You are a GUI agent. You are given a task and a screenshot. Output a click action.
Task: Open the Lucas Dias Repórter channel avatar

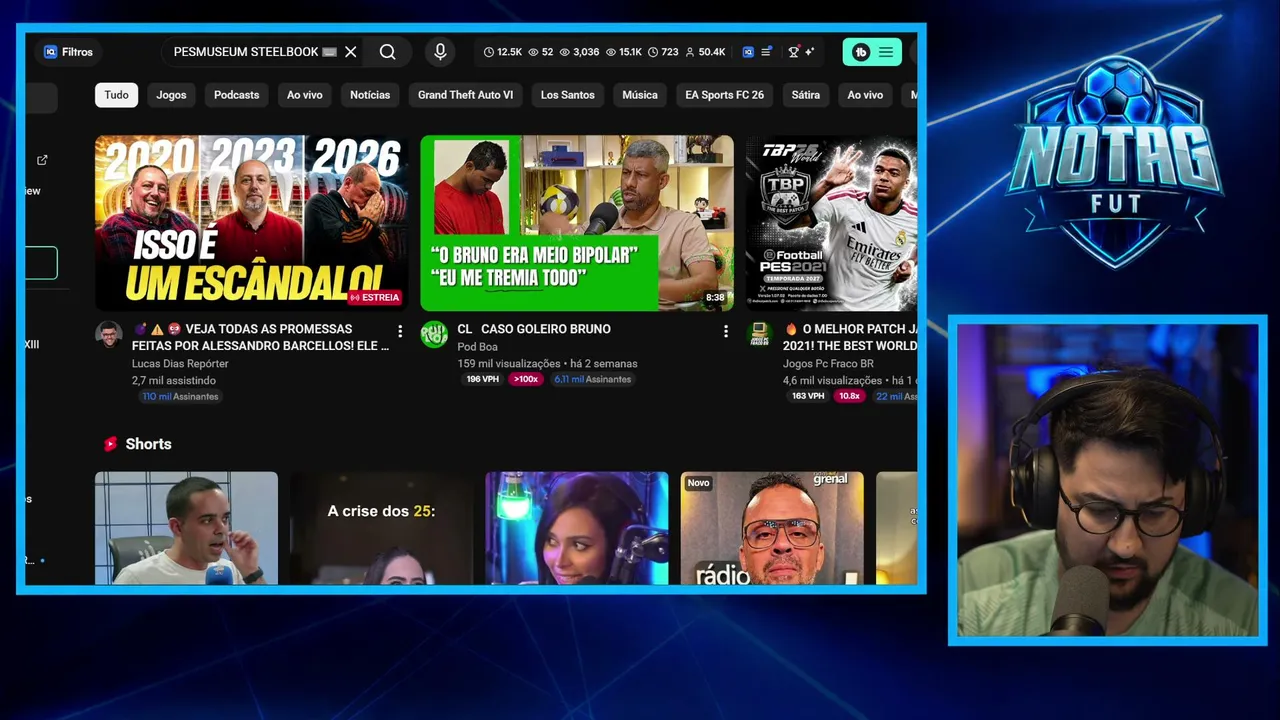pyautogui.click(x=109, y=335)
